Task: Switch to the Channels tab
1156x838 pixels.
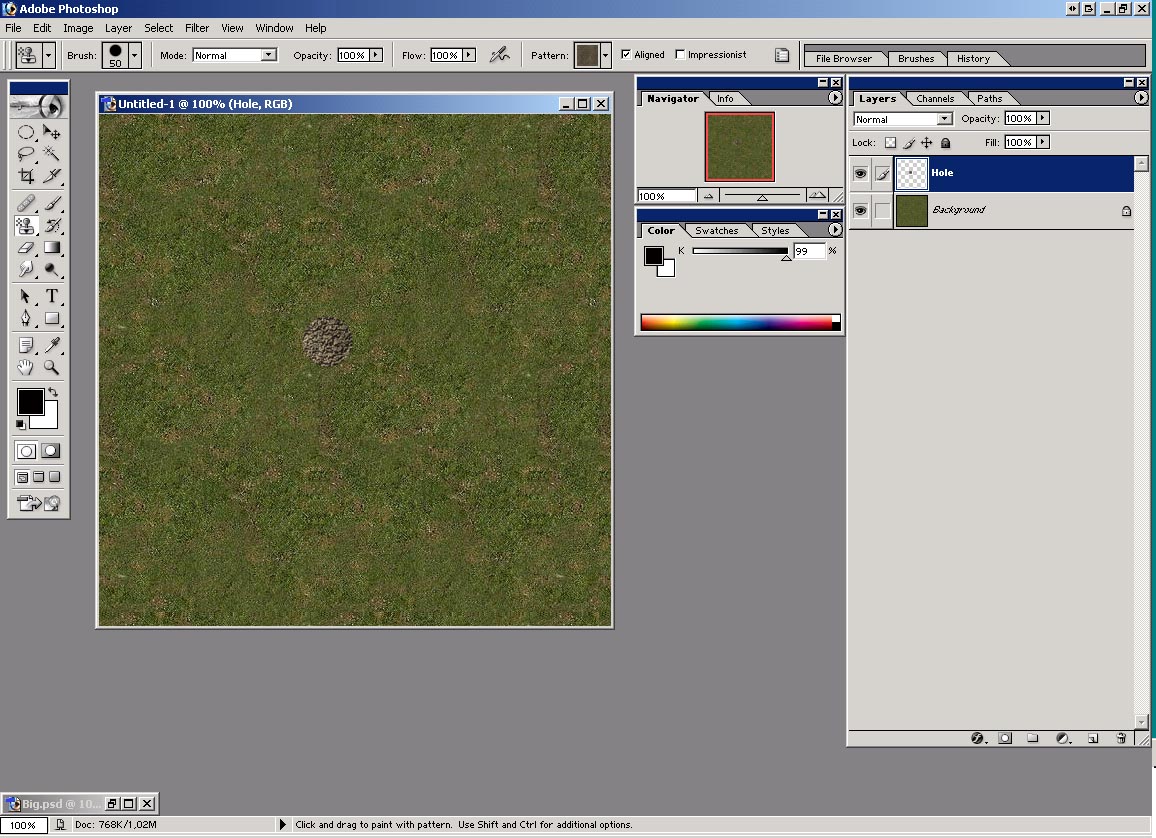Action: [935, 98]
